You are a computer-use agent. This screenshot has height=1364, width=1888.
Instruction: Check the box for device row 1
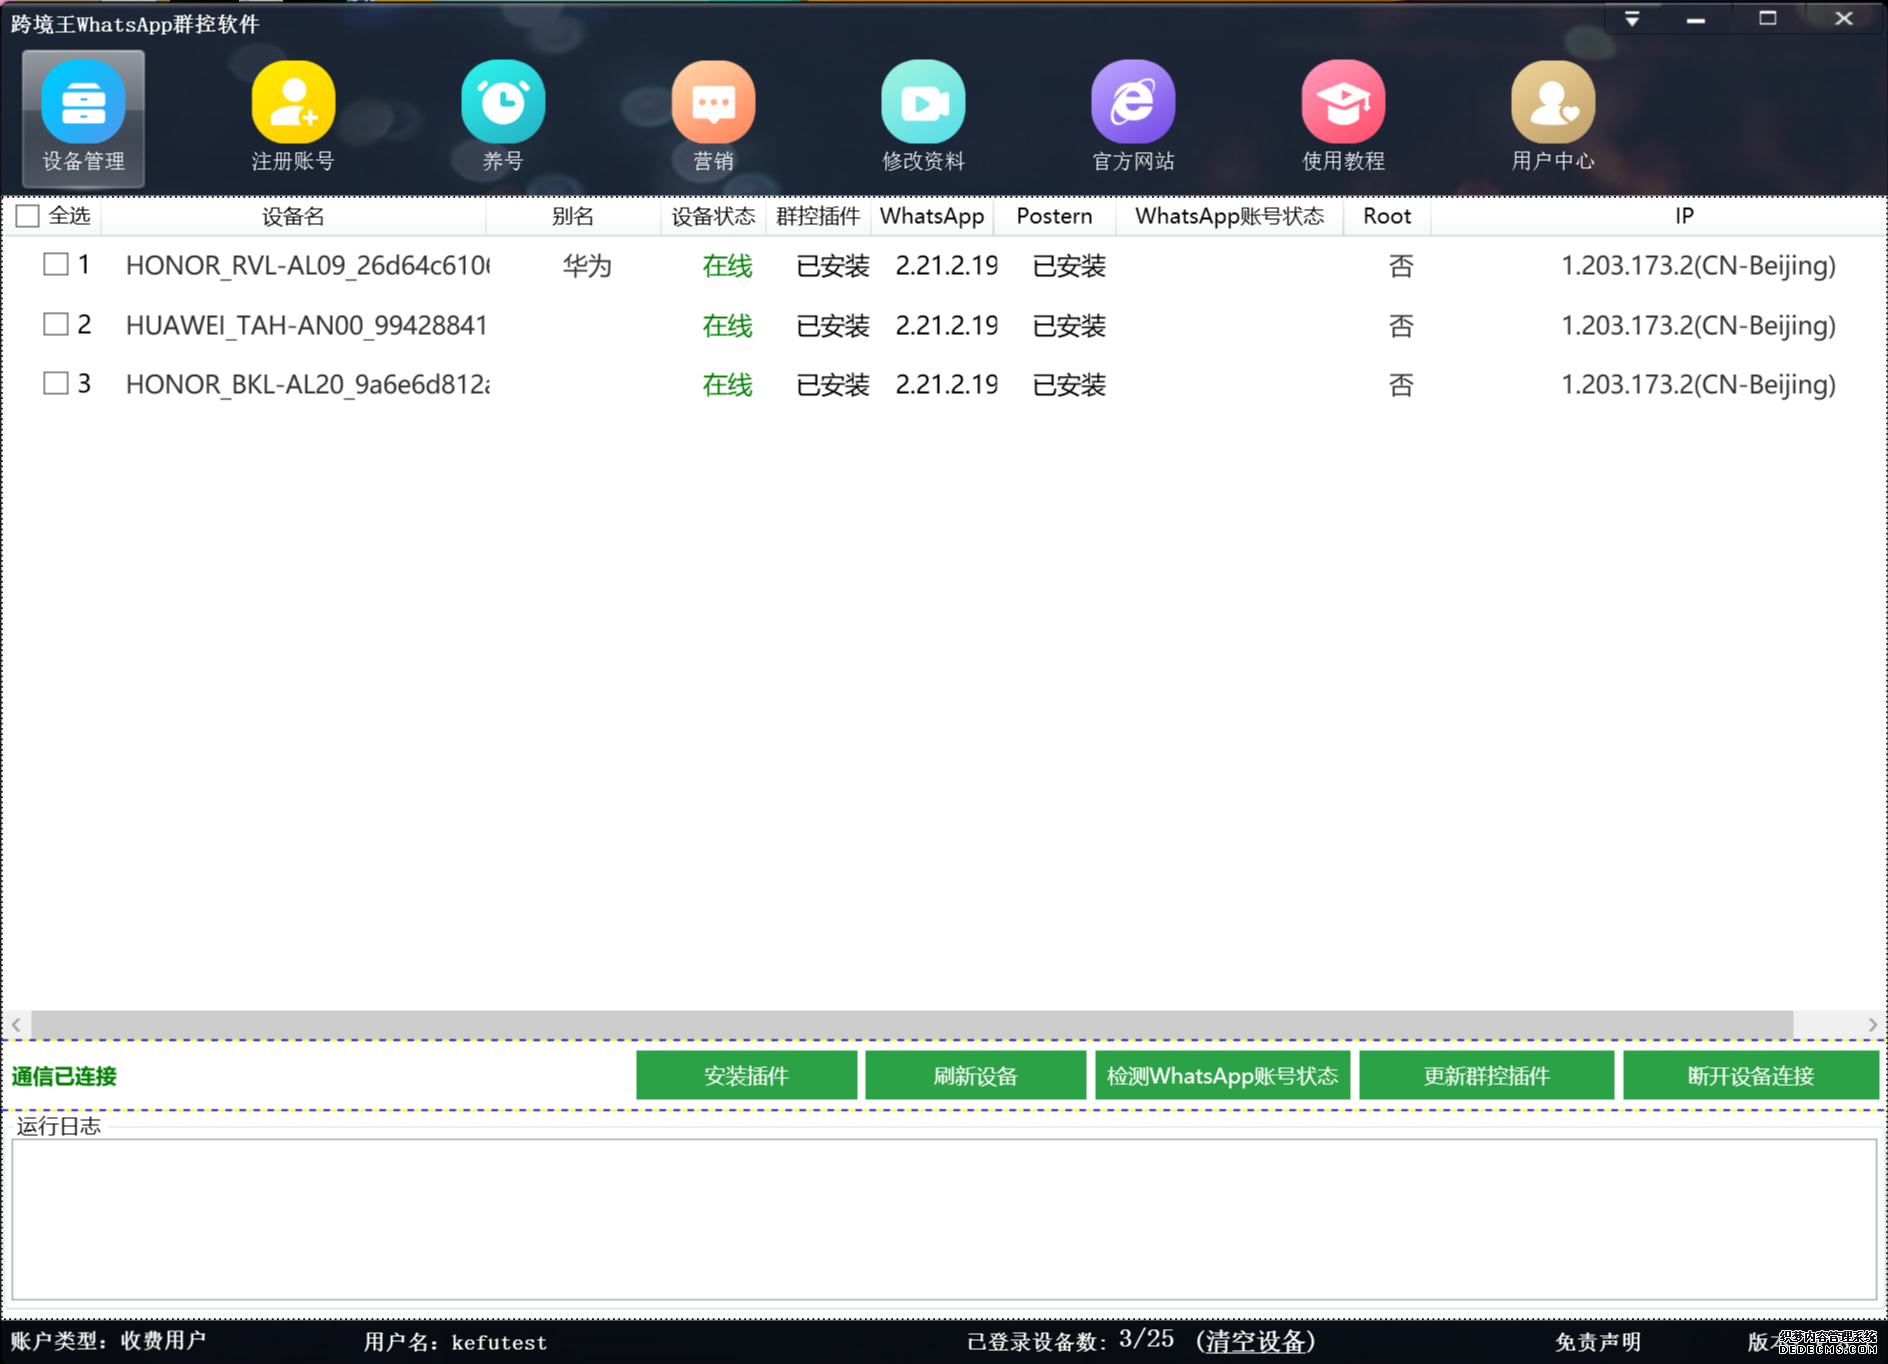(x=56, y=265)
